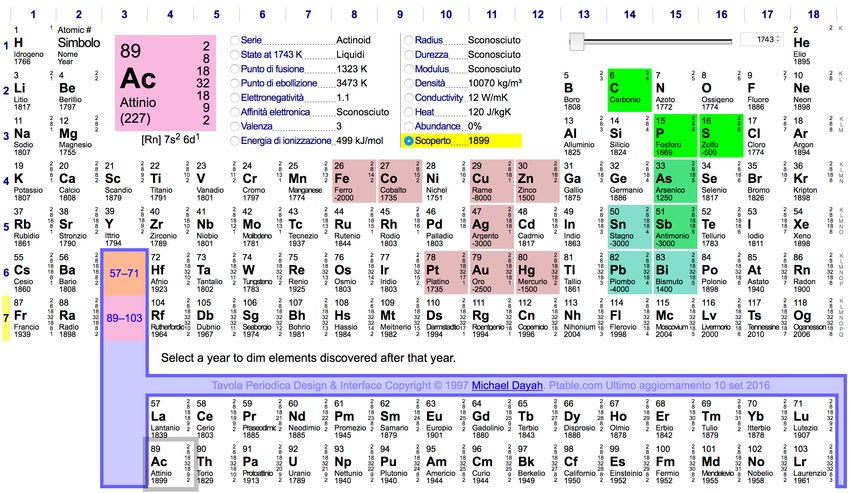Image resolution: width=850 pixels, height=493 pixels.
Task: Click the Punto di fusione label link
Action: tap(272, 69)
